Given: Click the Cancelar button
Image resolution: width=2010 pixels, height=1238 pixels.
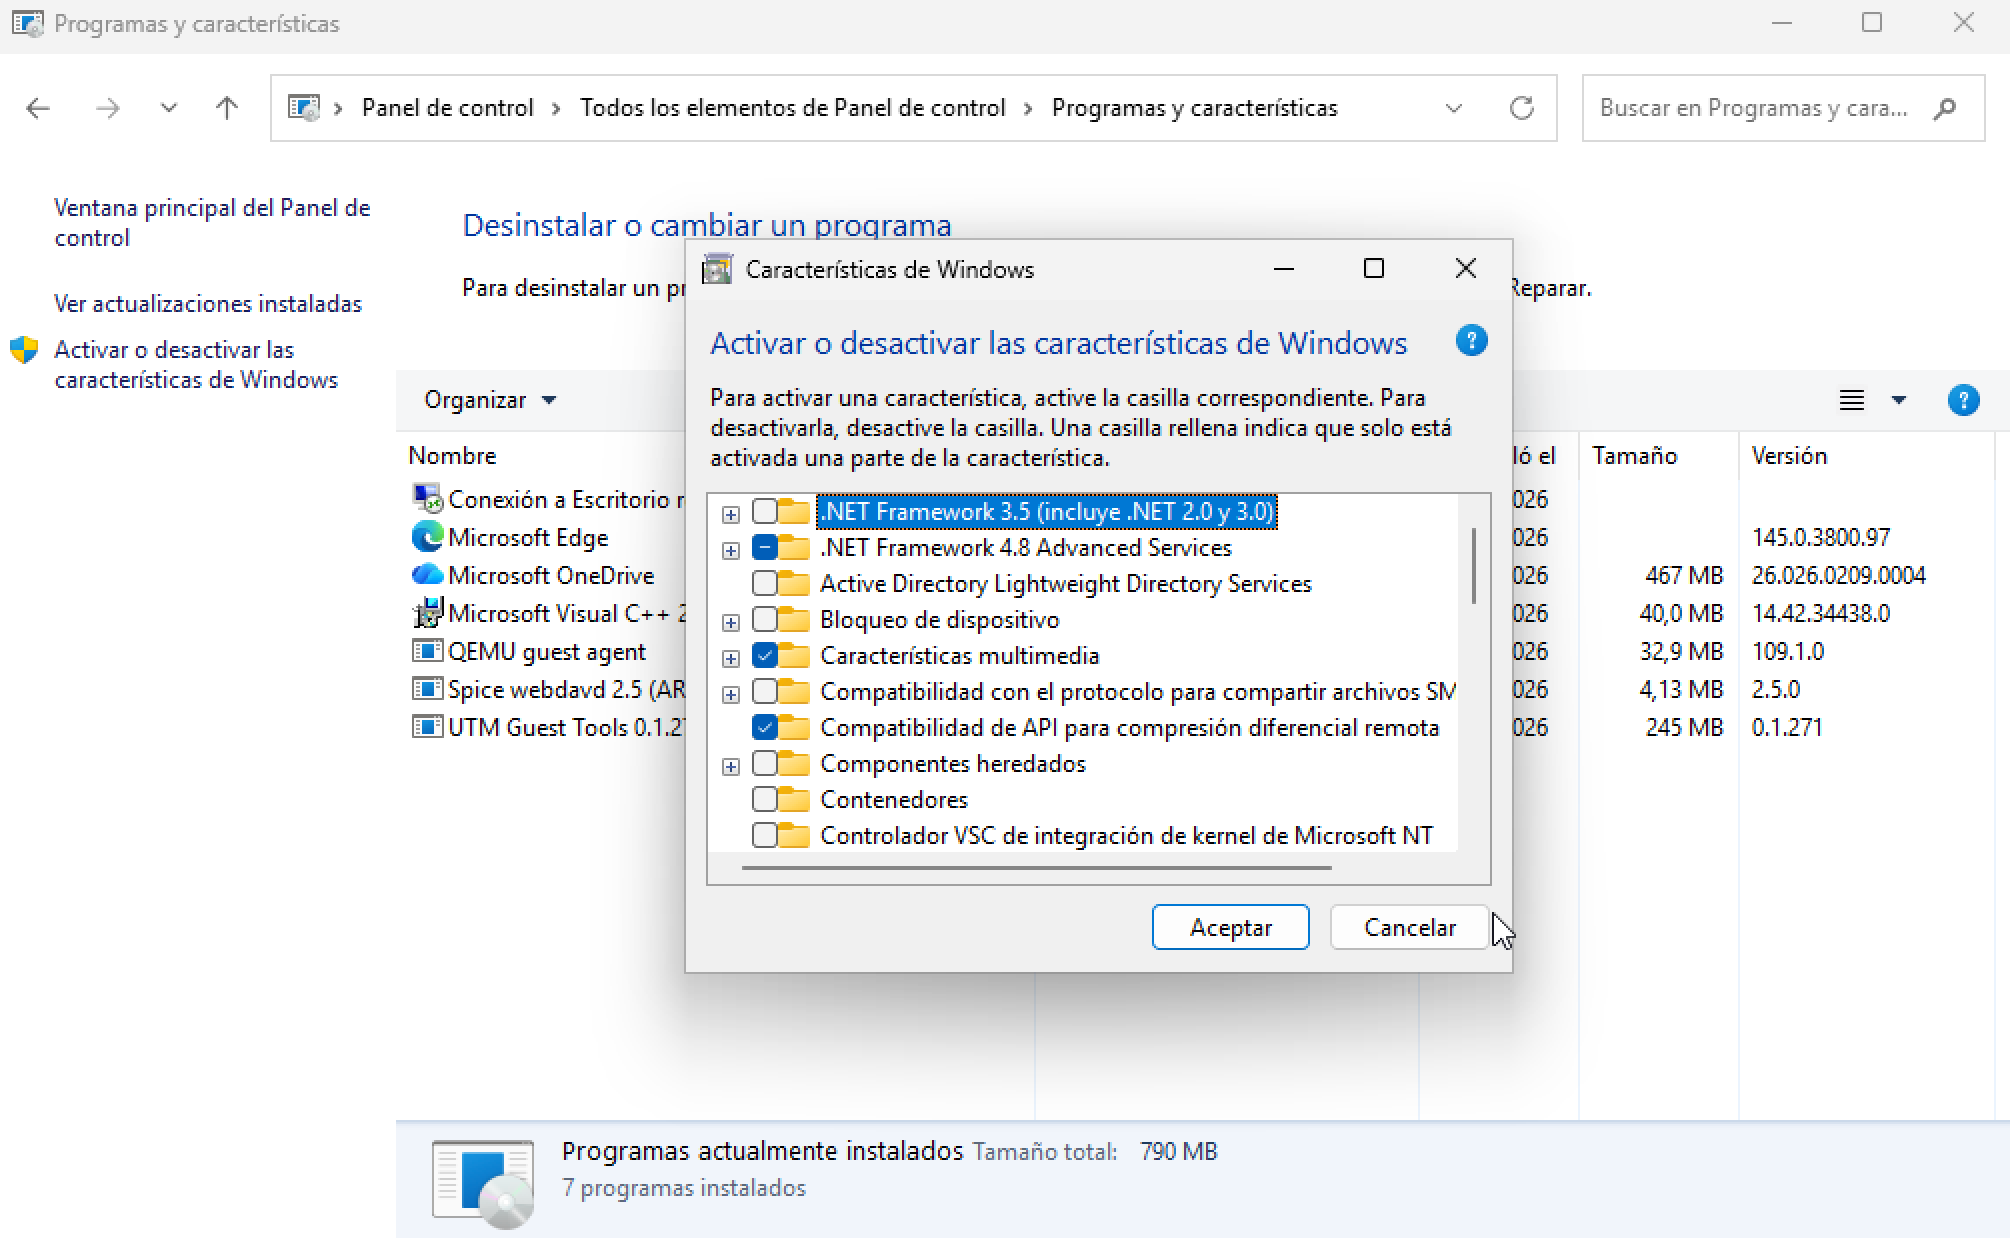Looking at the screenshot, I should point(1409,927).
